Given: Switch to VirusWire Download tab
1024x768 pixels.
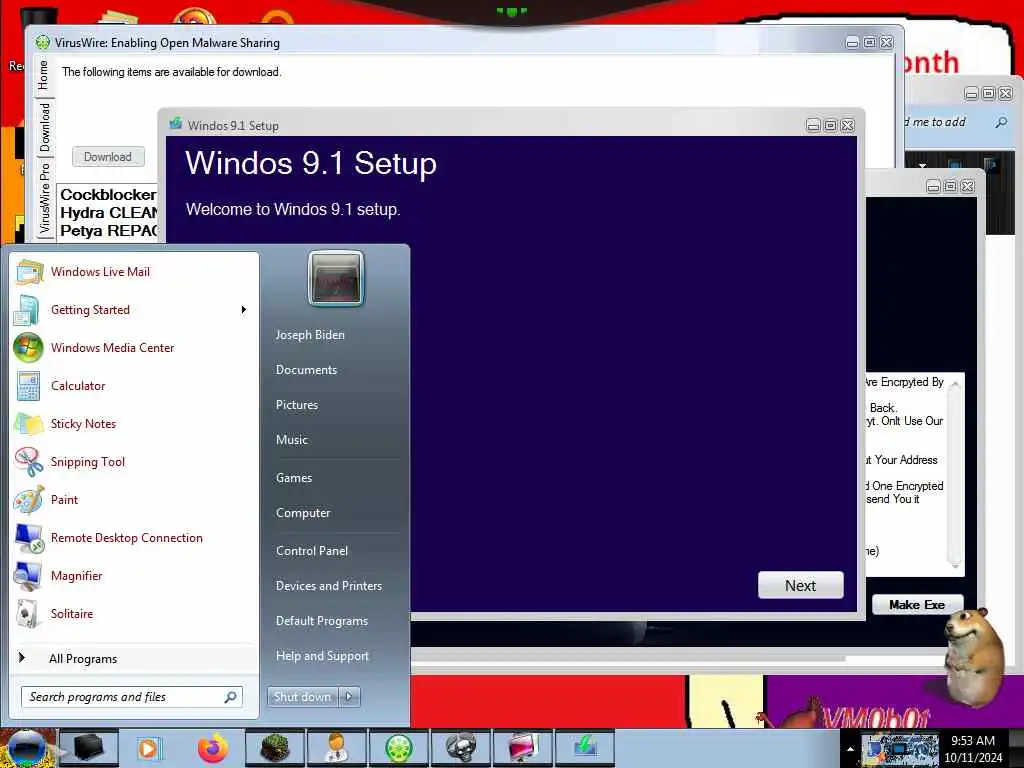Looking at the screenshot, I should [44, 127].
